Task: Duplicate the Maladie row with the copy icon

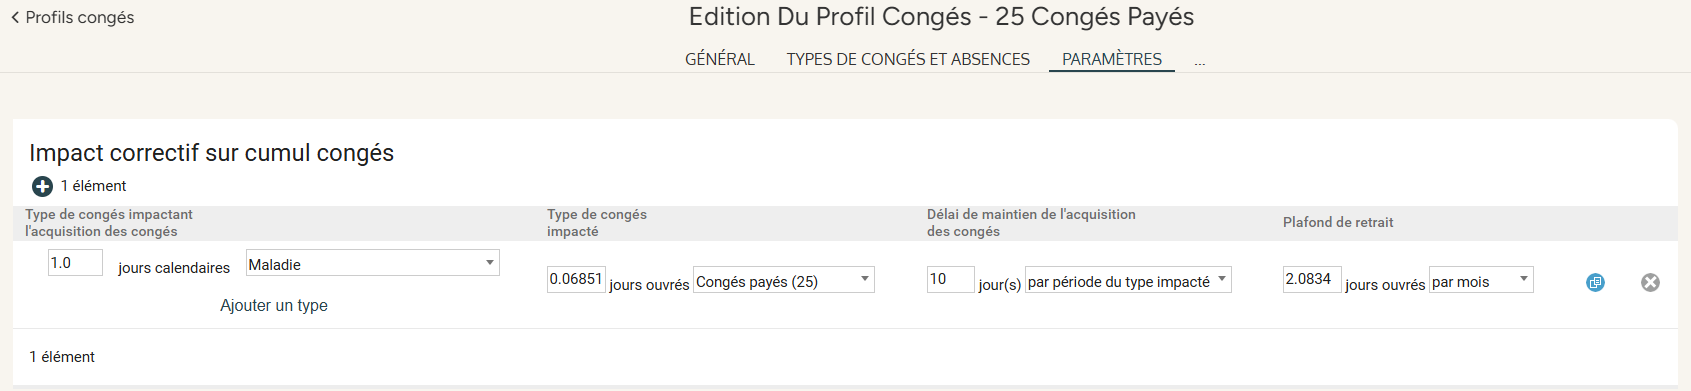Action: coord(1595,283)
